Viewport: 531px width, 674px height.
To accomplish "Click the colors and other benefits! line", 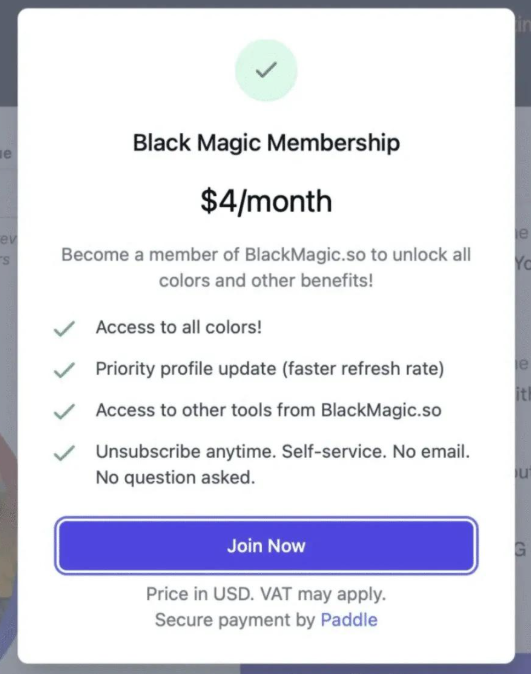I will [x=266, y=281].
